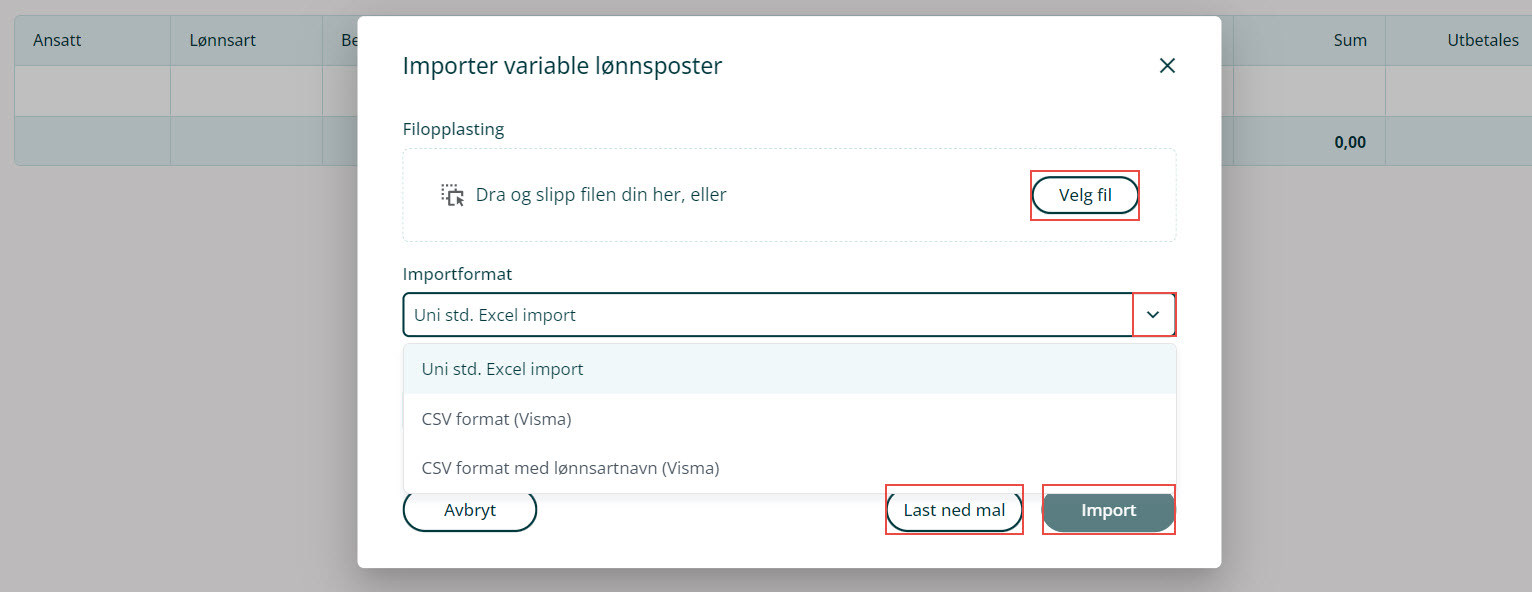Cancel with the Avbryt button

pos(470,510)
